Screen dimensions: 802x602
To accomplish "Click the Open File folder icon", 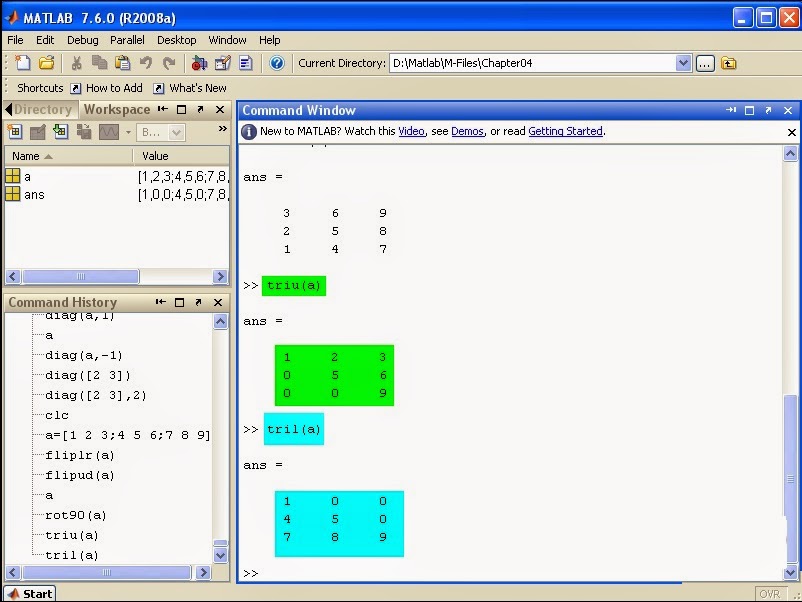I will (47, 63).
